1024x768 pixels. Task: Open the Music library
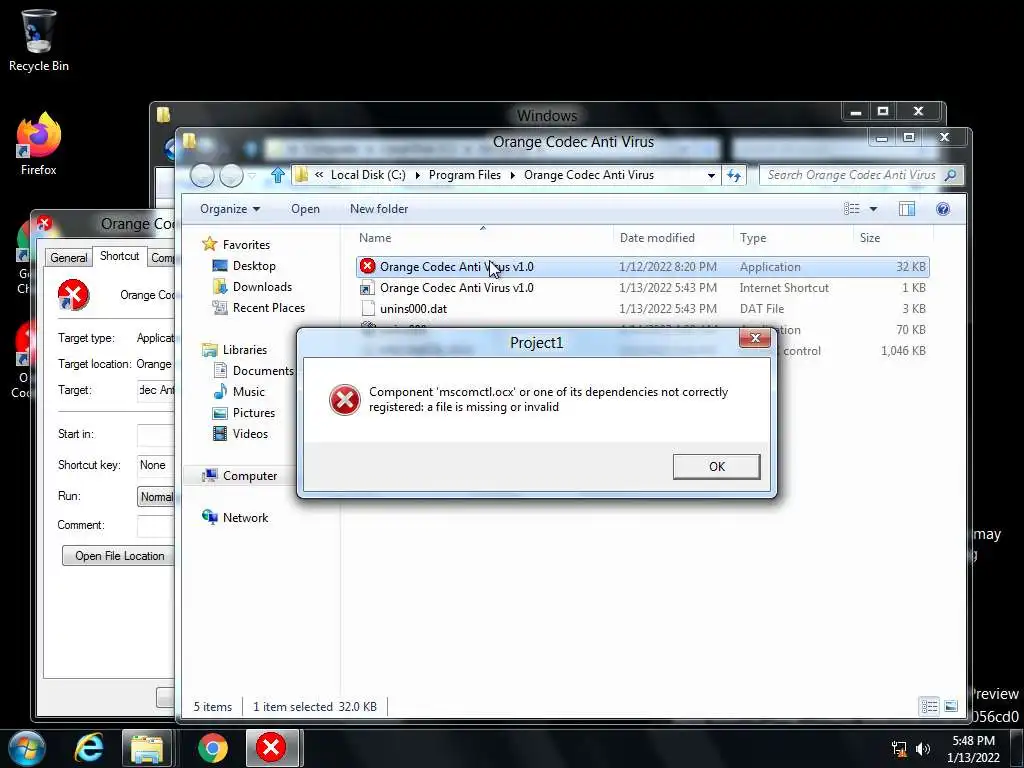coord(248,392)
